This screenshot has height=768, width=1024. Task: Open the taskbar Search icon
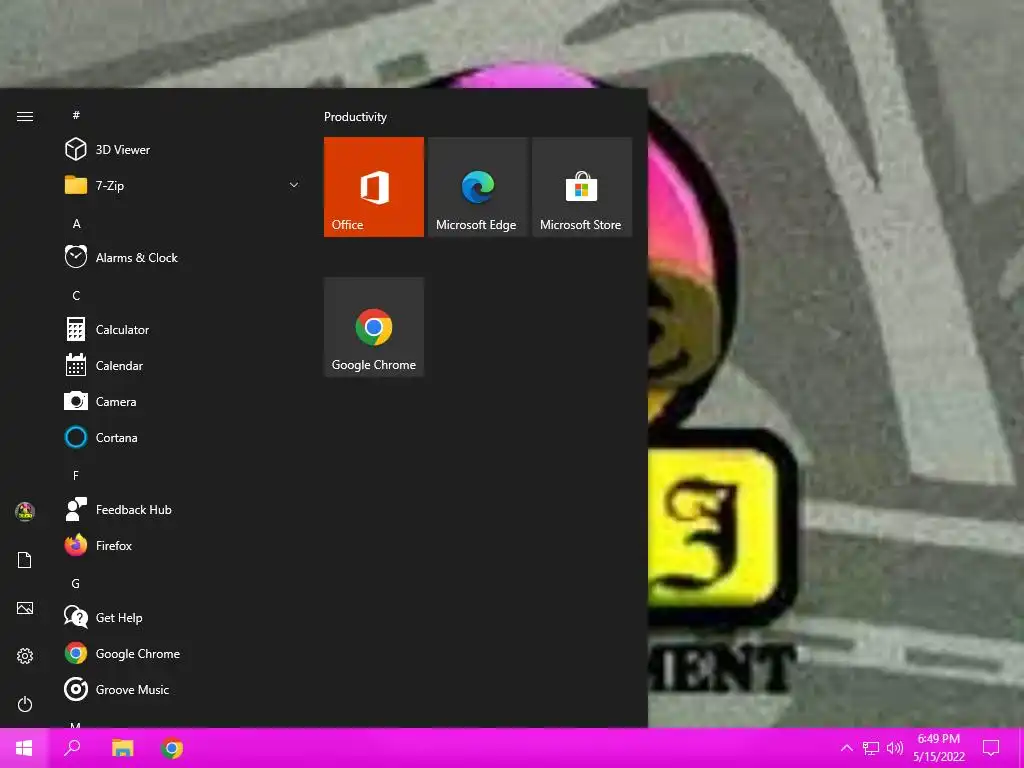pos(72,748)
